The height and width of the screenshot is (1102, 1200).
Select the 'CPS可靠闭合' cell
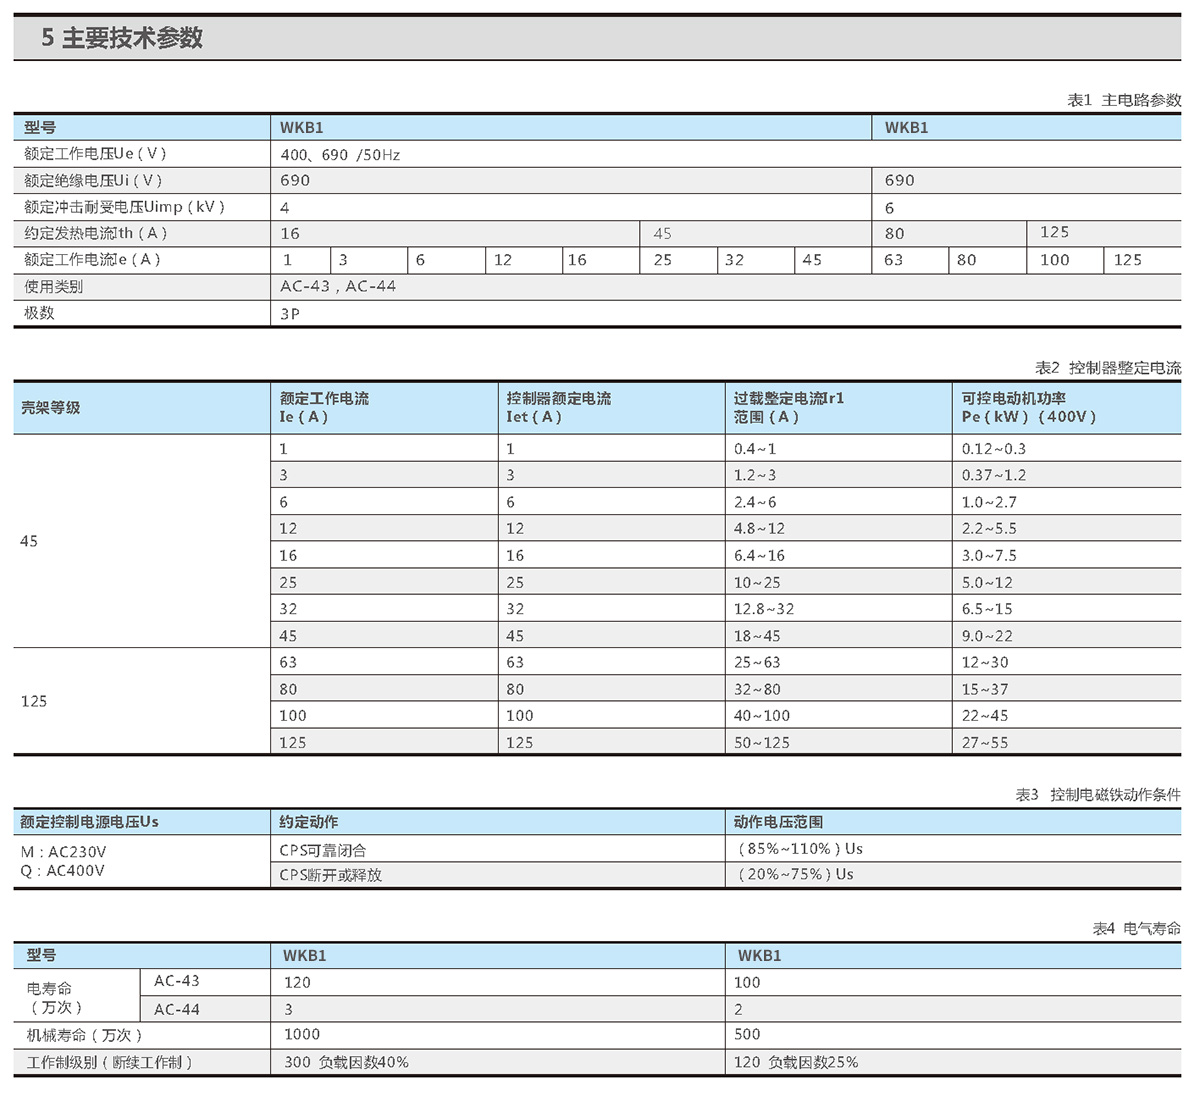click(323, 850)
